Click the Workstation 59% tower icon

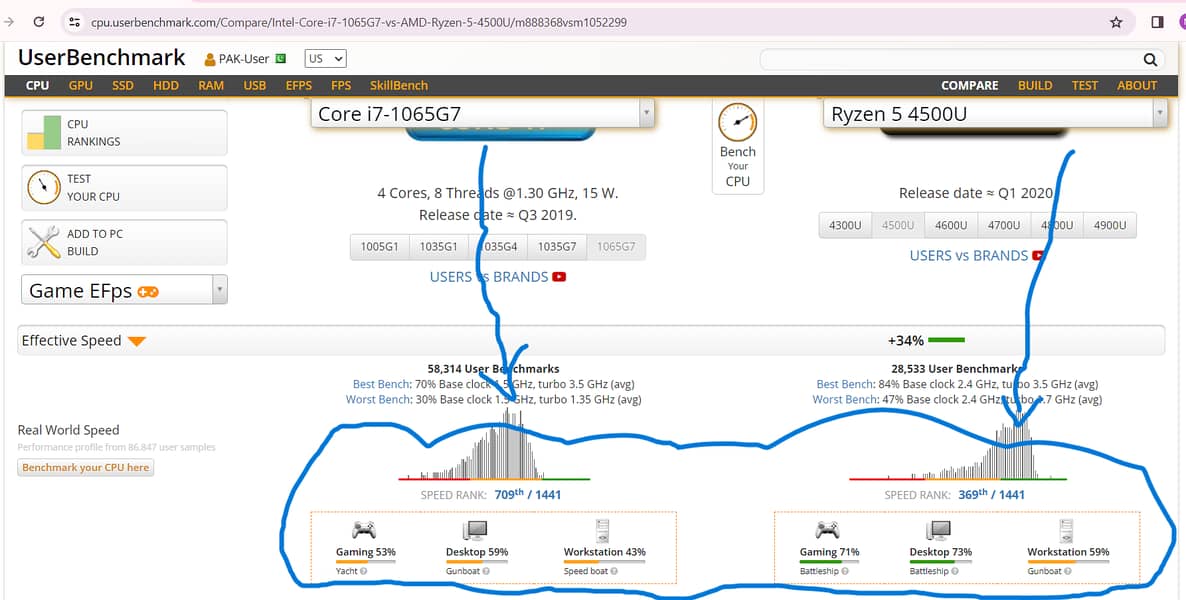[x=1067, y=530]
